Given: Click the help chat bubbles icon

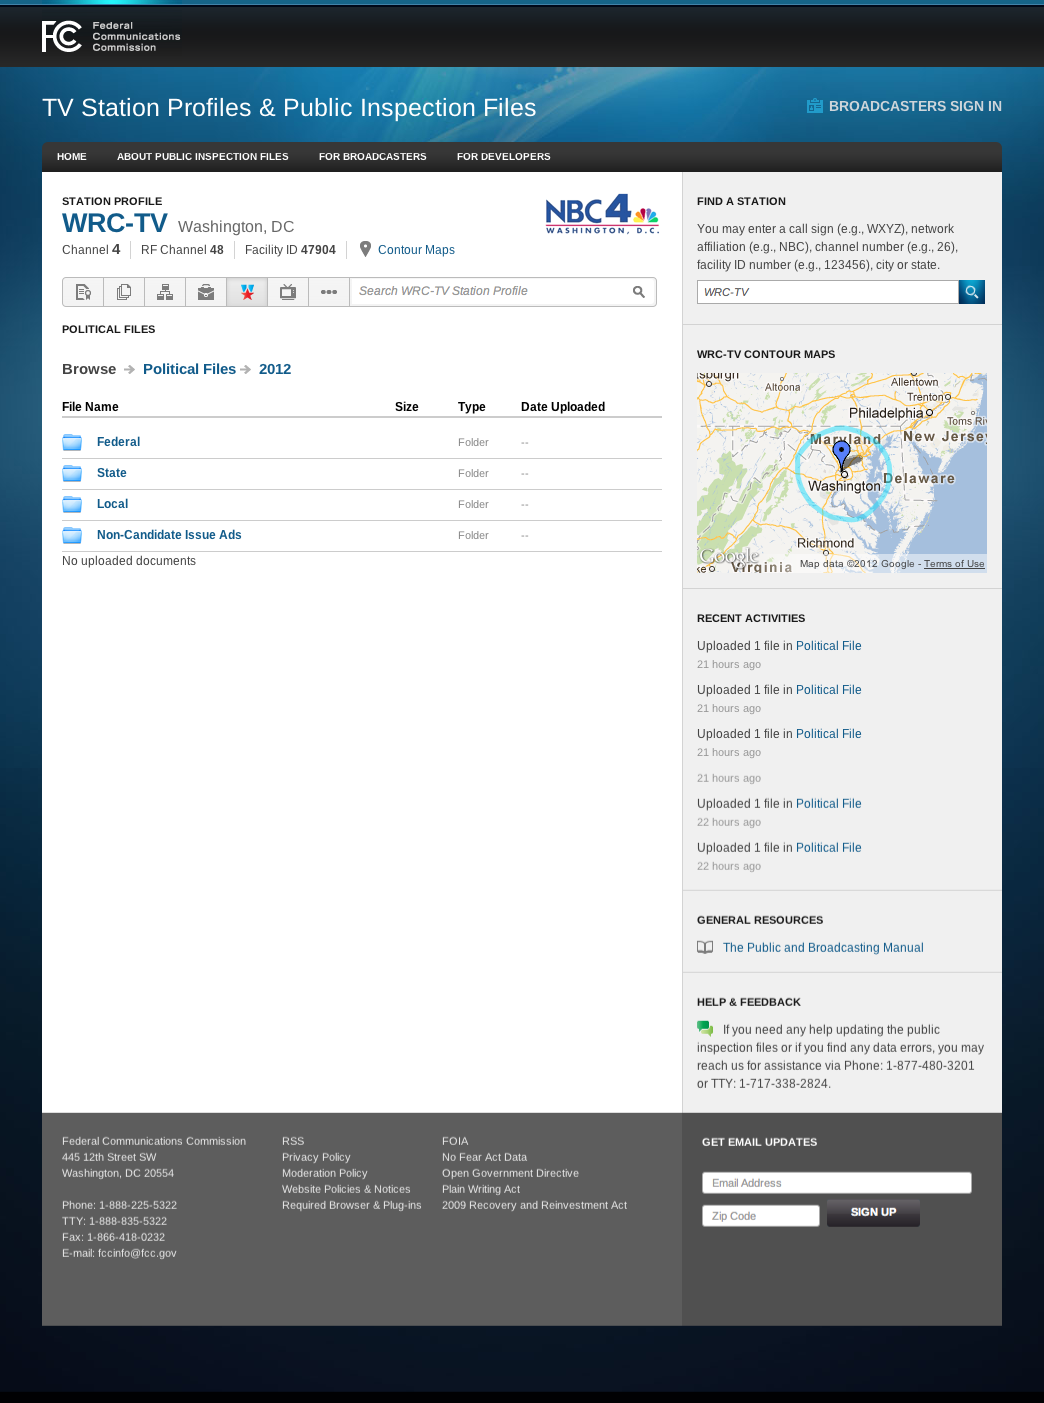Looking at the screenshot, I should click(x=705, y=1028).
